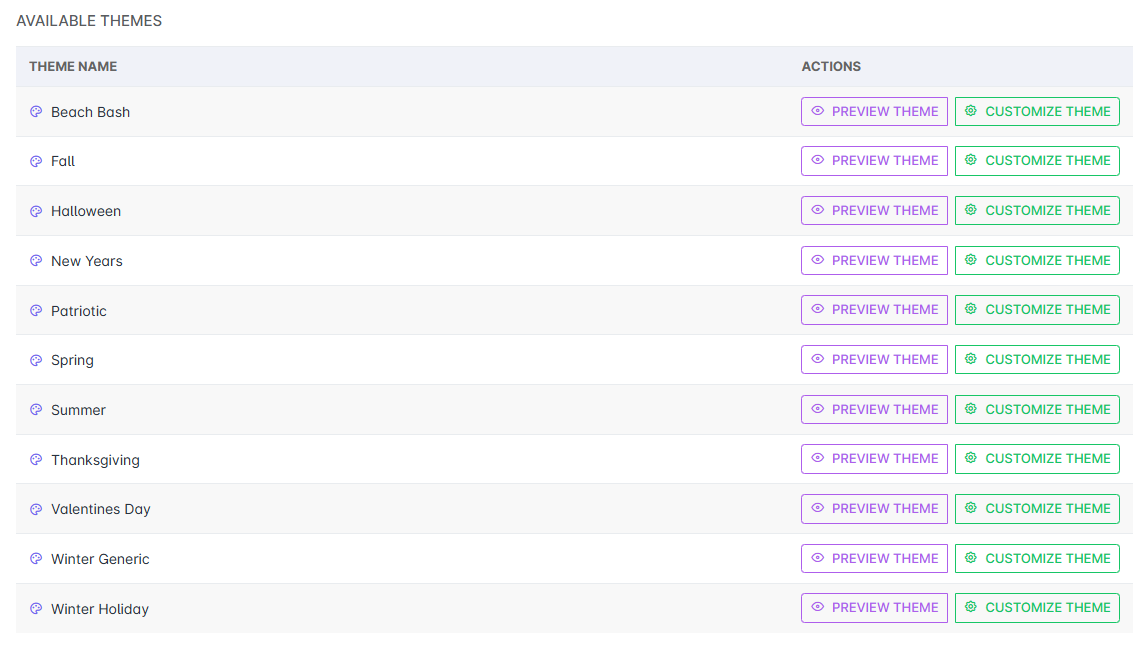Preview the Winter Holiday theme

tap(874, 608)
